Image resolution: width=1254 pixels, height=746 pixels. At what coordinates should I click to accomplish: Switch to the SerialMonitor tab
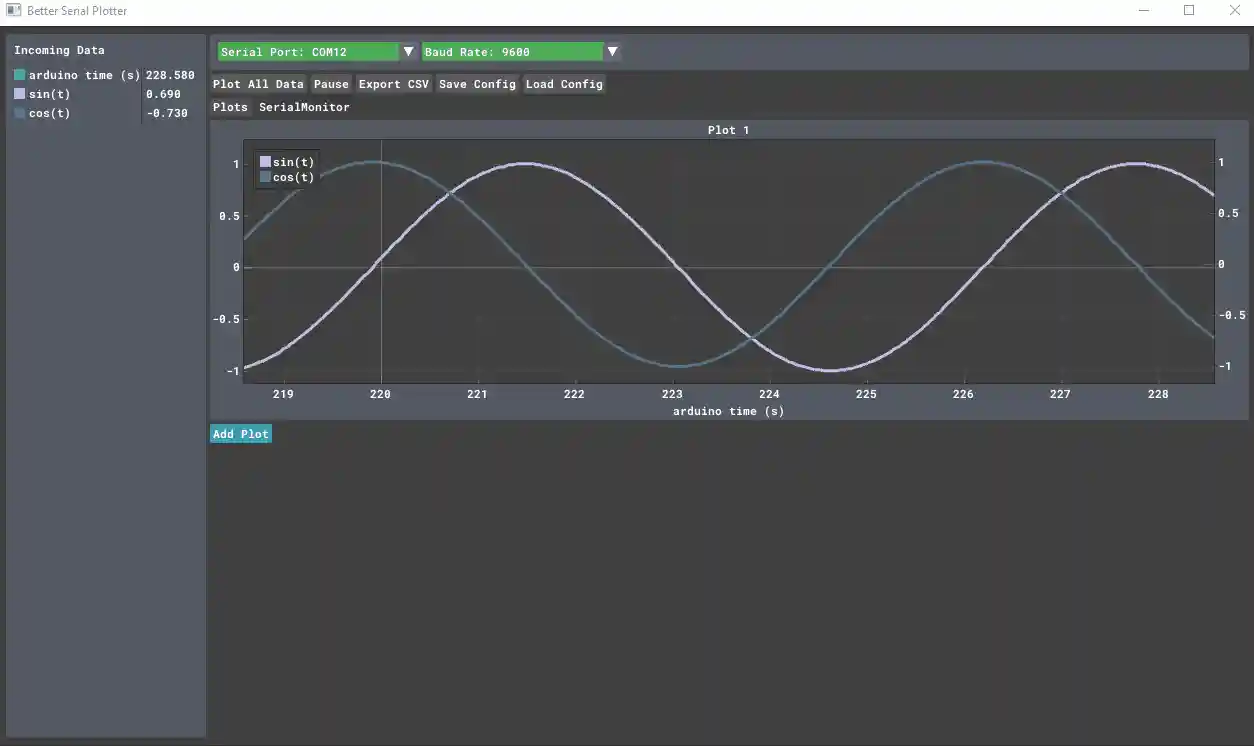point(302,107)
